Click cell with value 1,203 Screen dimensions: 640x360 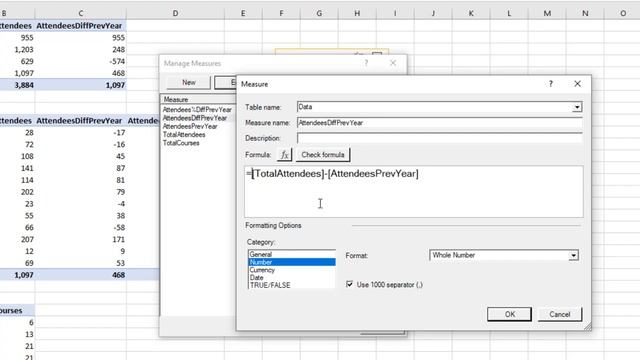coord(17,49)
